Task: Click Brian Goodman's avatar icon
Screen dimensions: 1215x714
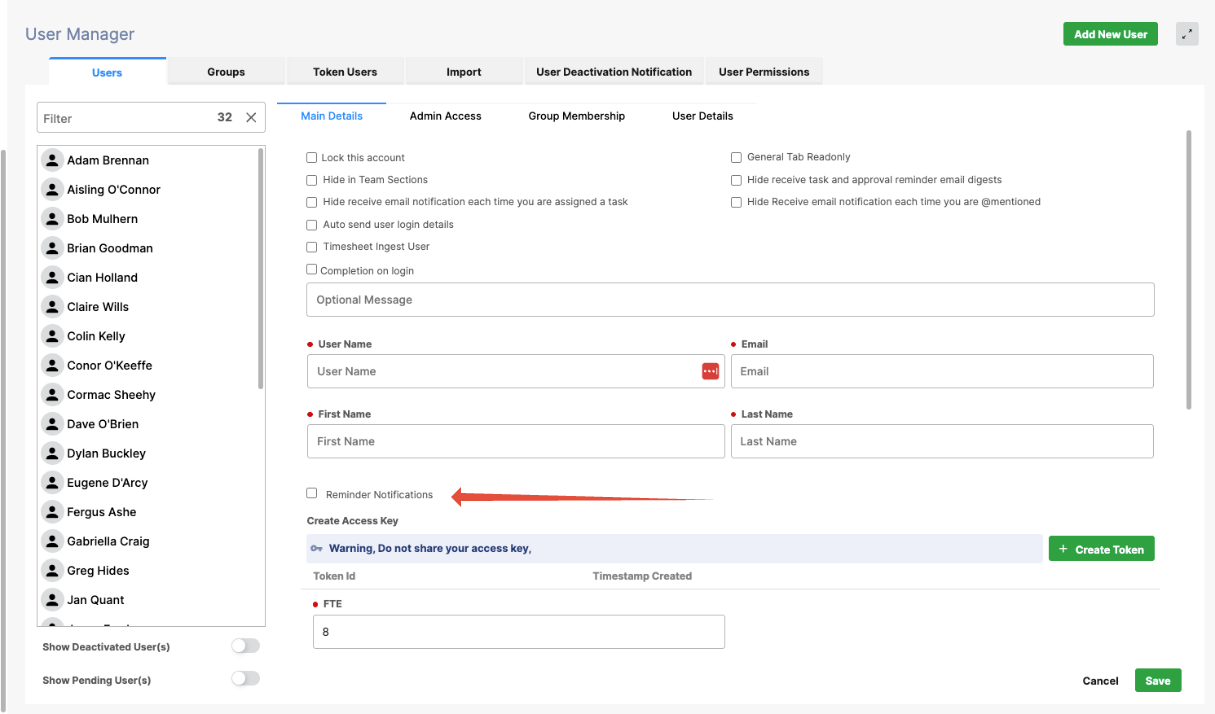Action: tap(53, 248)
